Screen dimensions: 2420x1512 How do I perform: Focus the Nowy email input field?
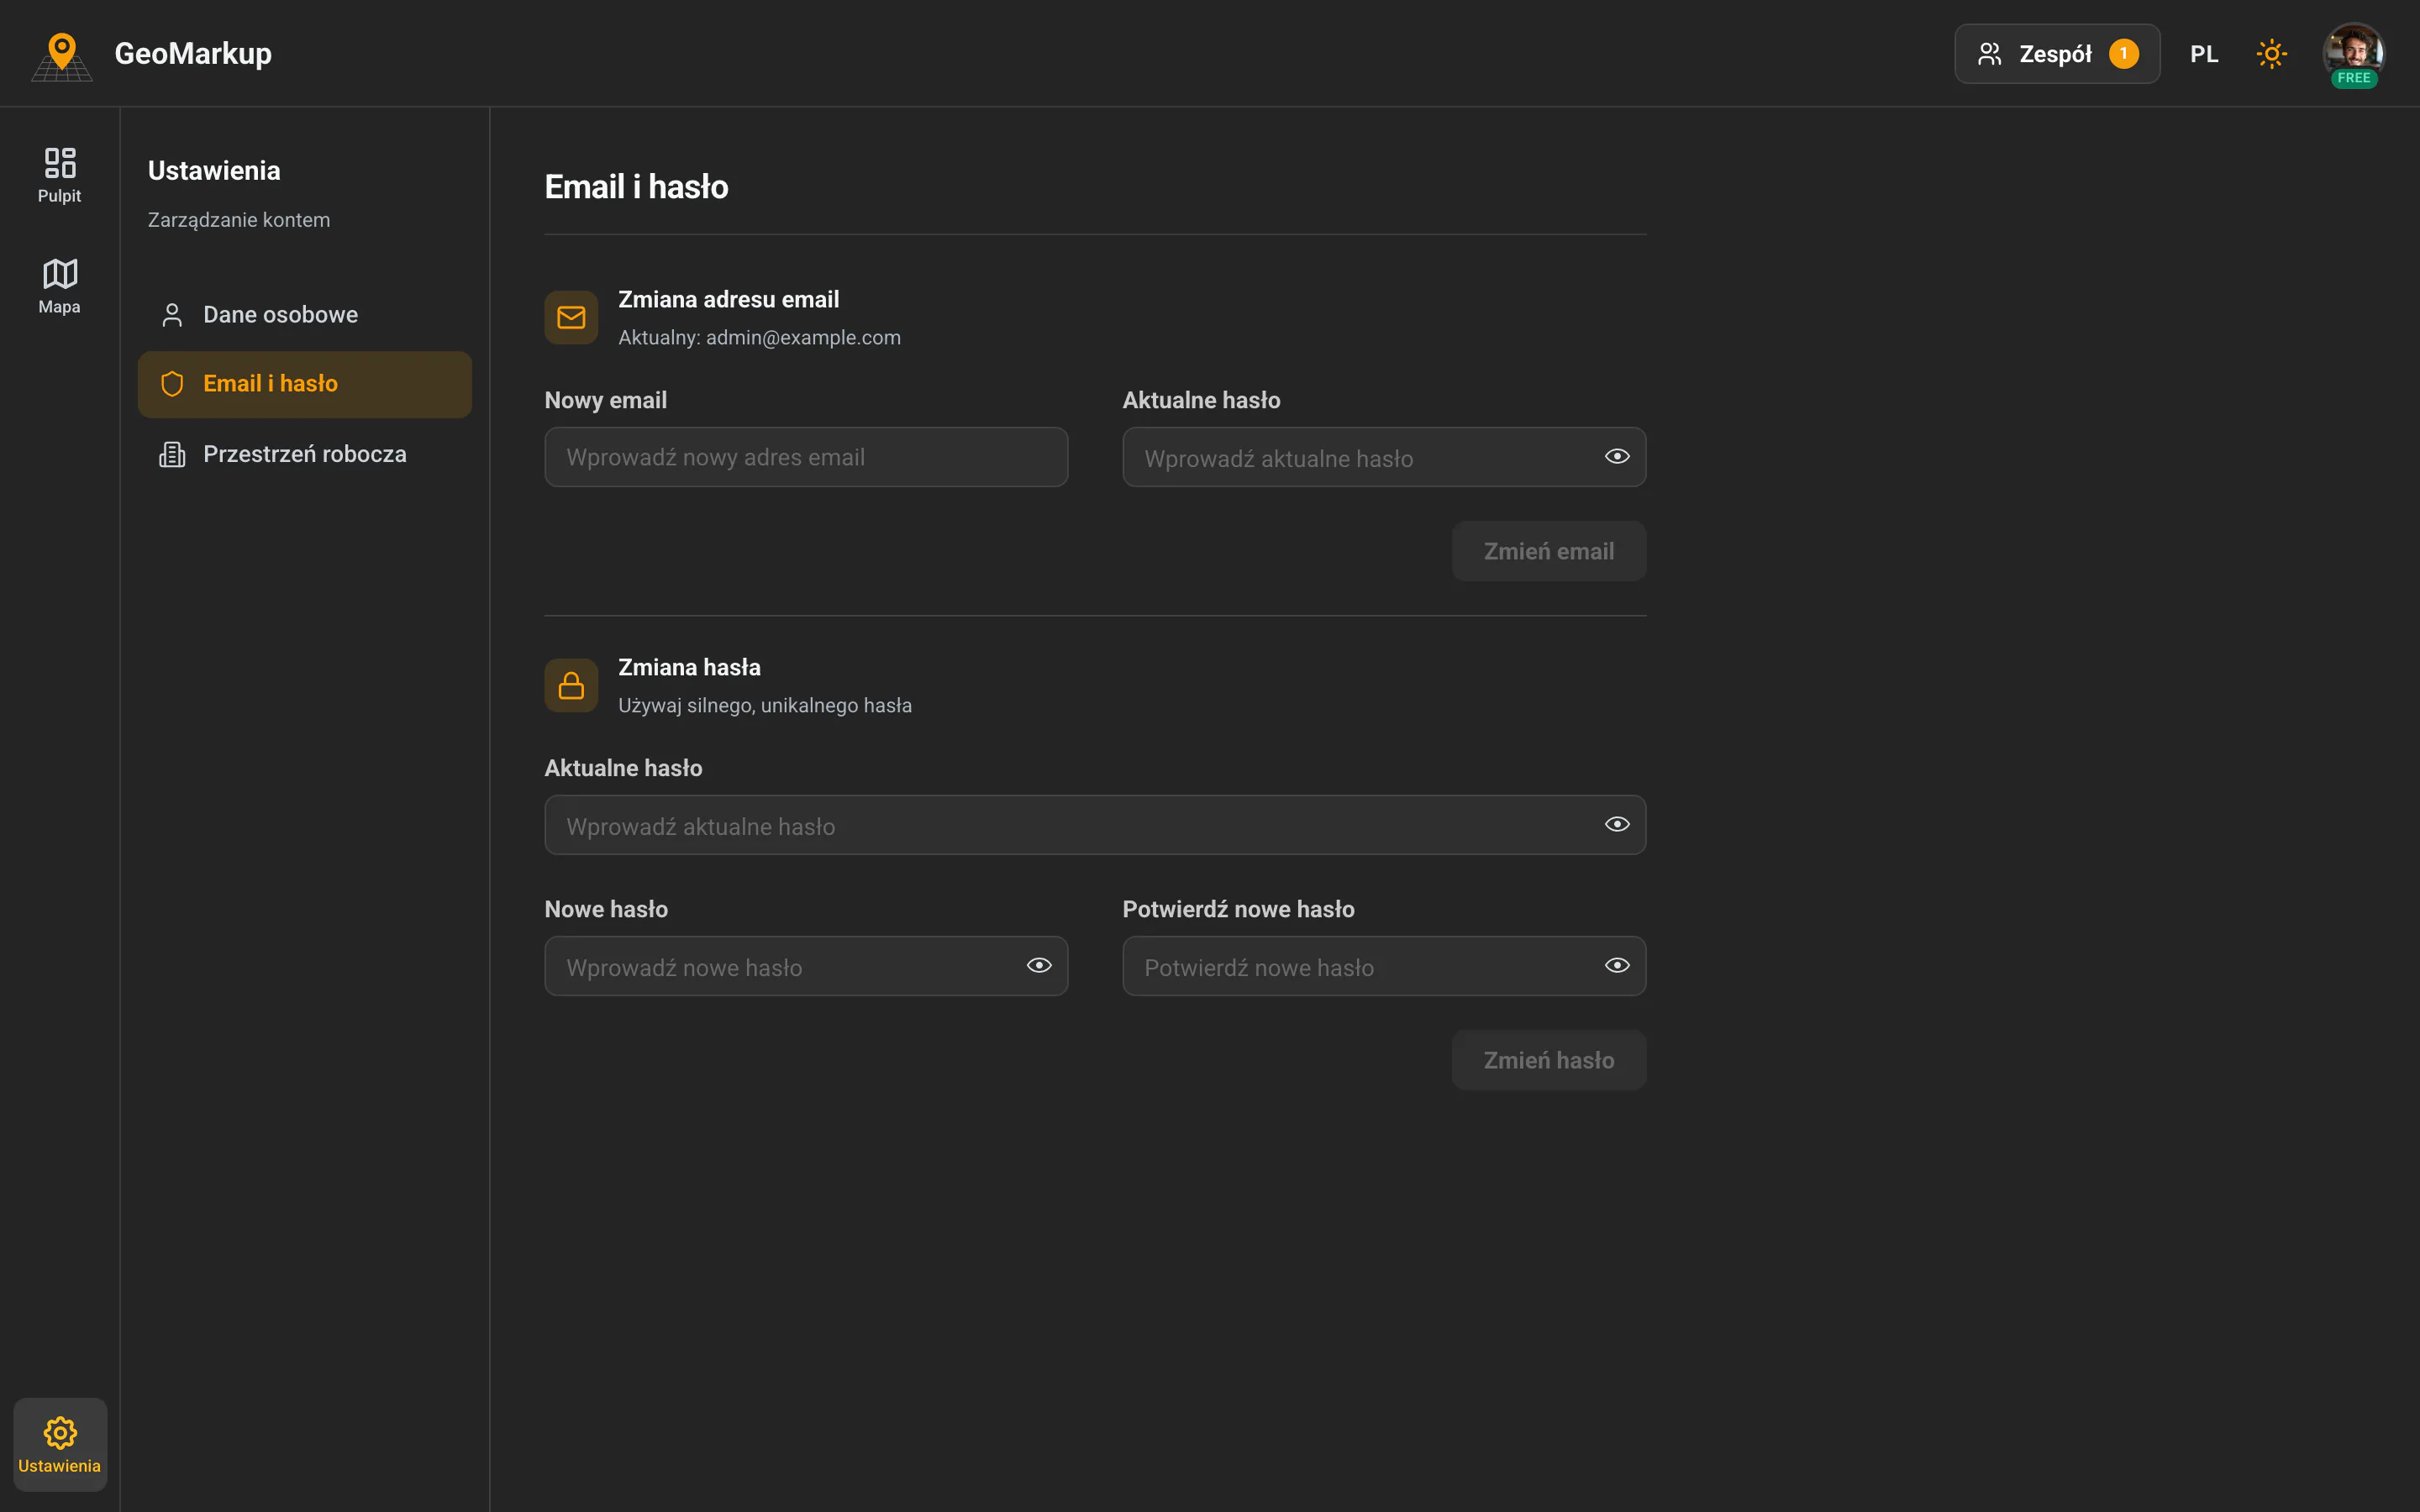coord(806,457)
